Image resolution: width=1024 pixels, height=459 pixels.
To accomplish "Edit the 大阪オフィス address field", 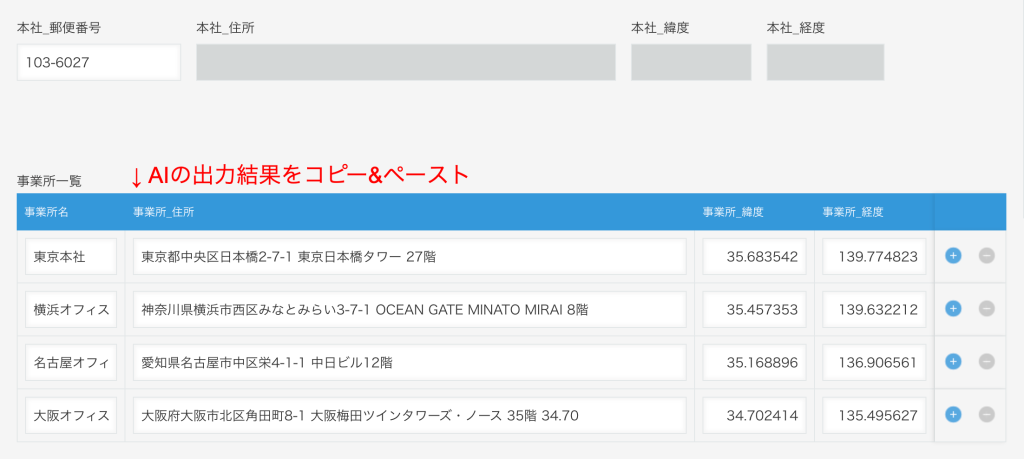I will 409,414.
